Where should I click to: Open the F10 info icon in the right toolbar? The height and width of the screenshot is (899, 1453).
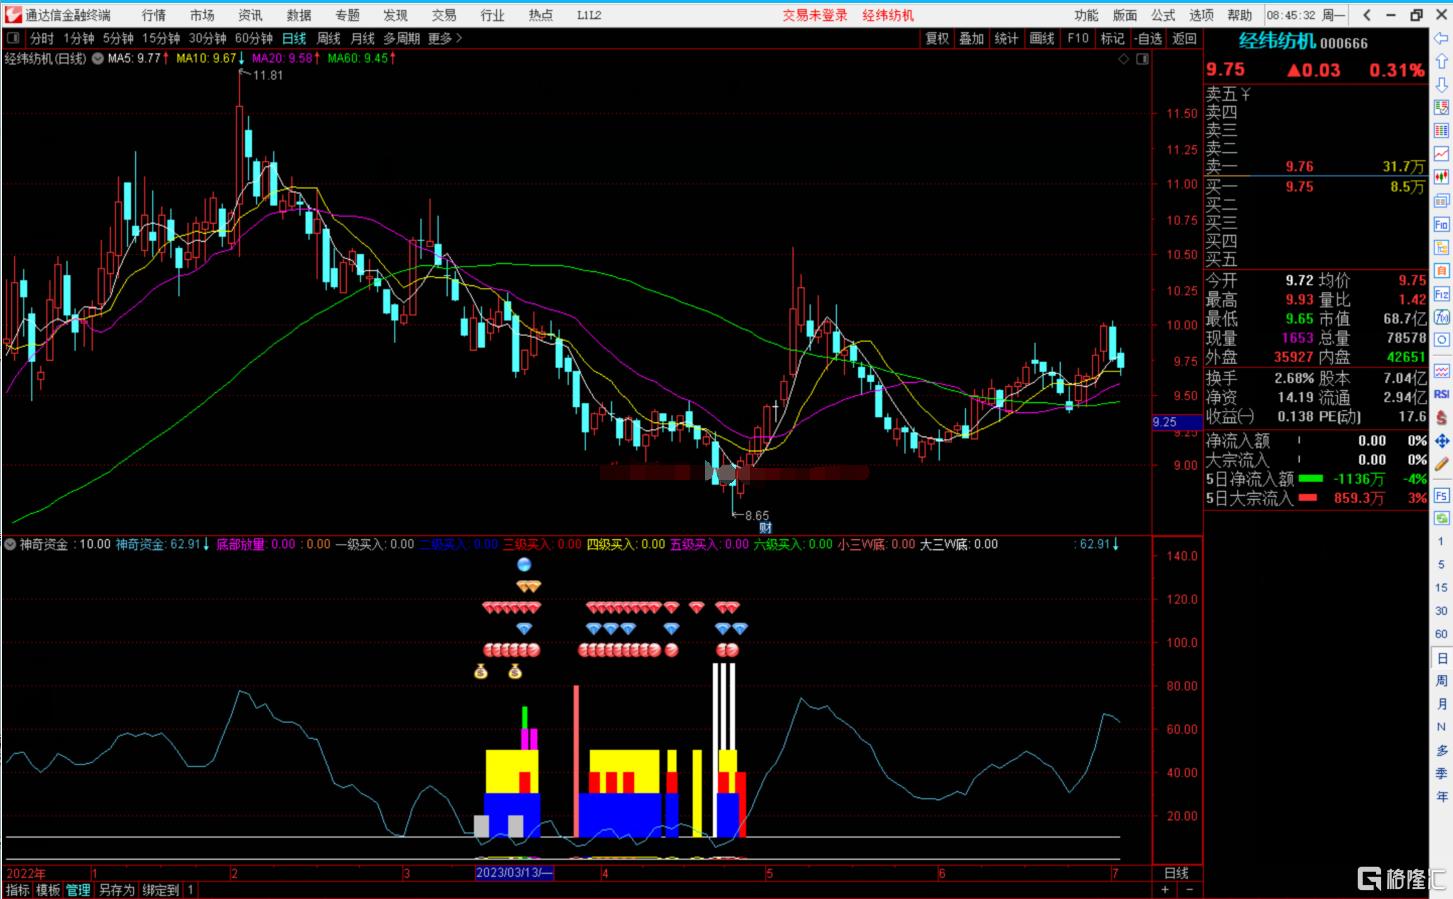(1441, 225)
